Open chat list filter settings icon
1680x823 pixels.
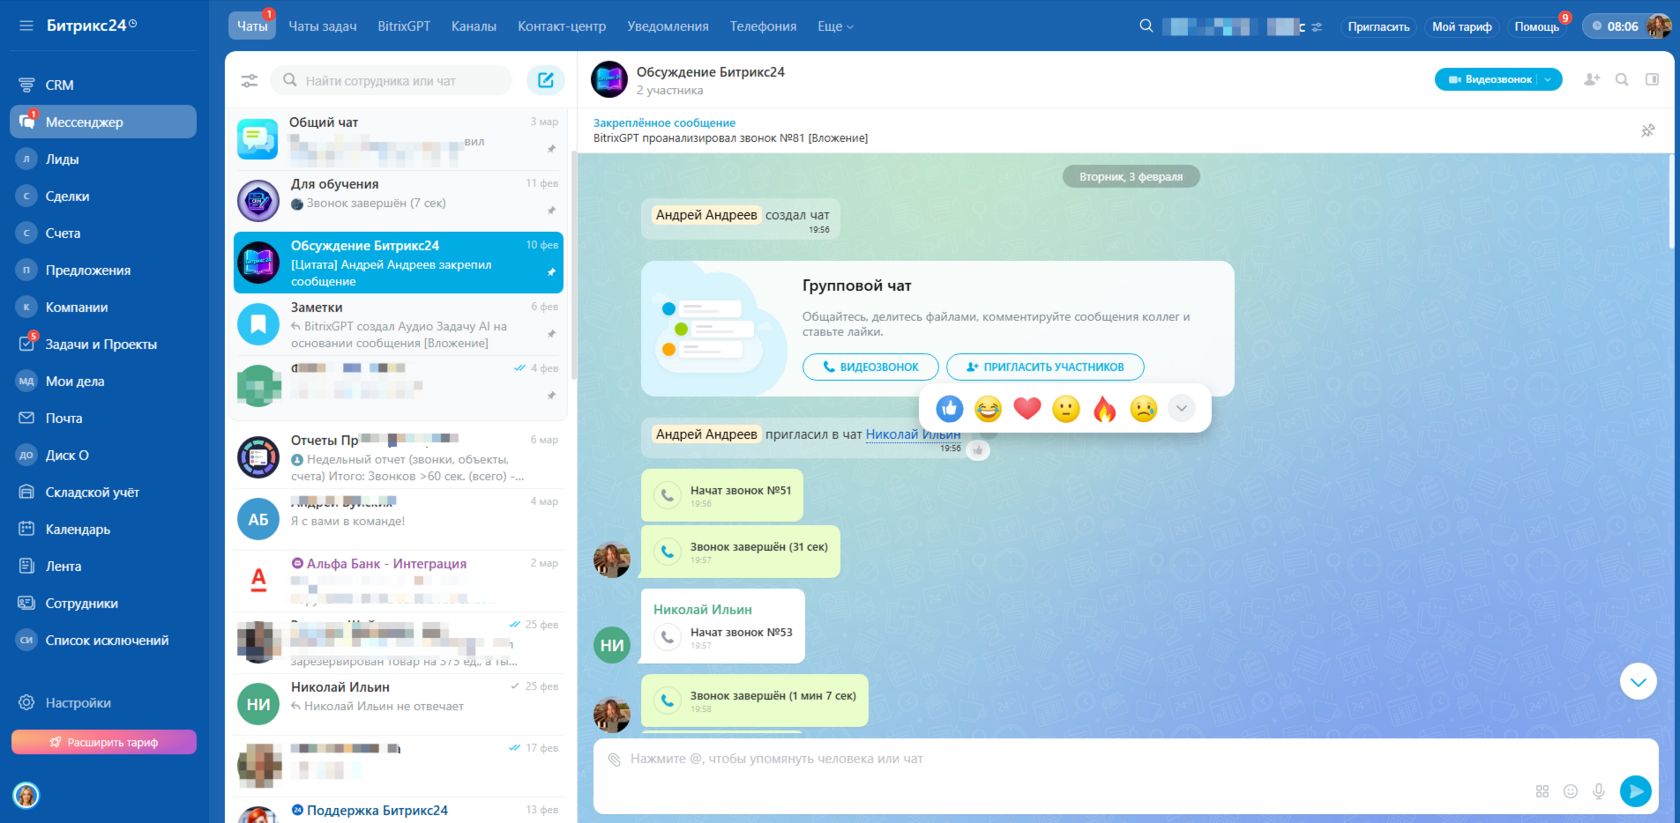(249, 80)
